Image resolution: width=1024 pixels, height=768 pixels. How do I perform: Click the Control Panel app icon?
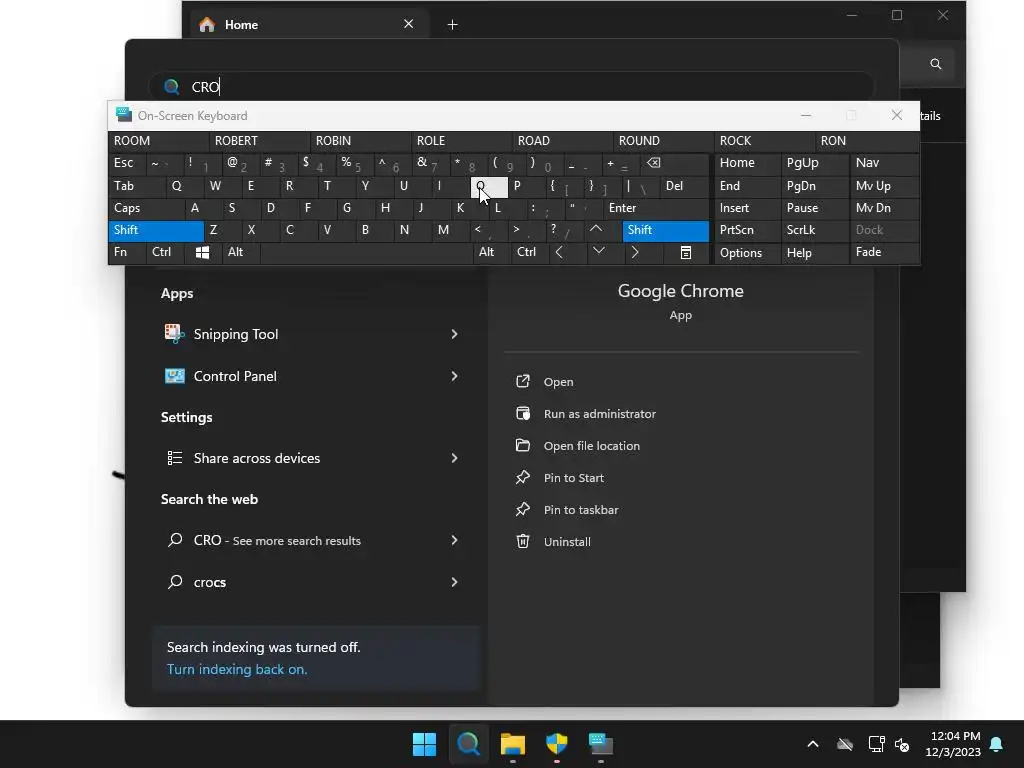(x=174, y=376)
